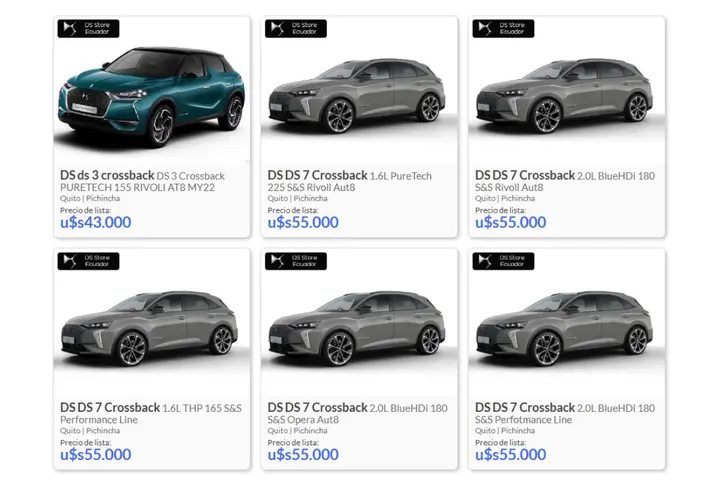The height and width of the screenshot is (488, 728).
Task: Click DS Store badge on THP 165 card
Action: click(88, 261)
